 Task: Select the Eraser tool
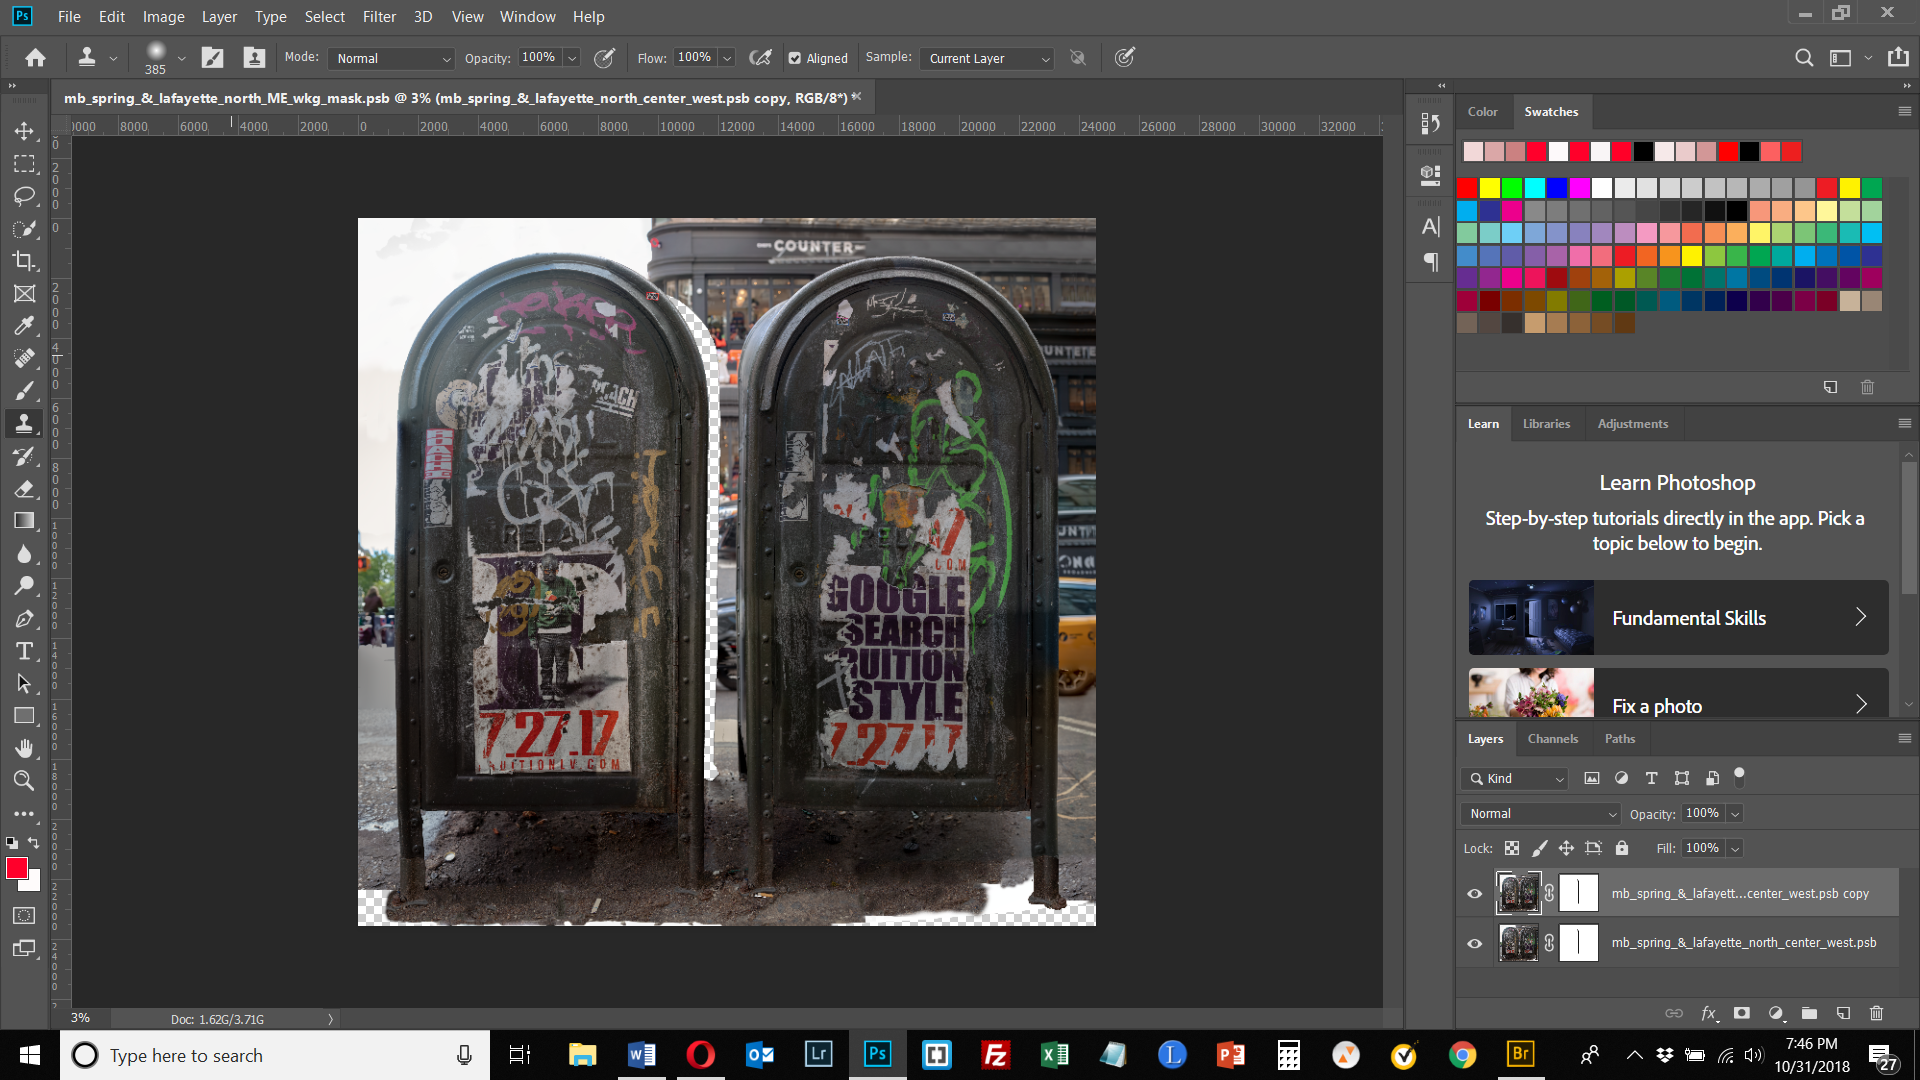[x=24, y=489]
